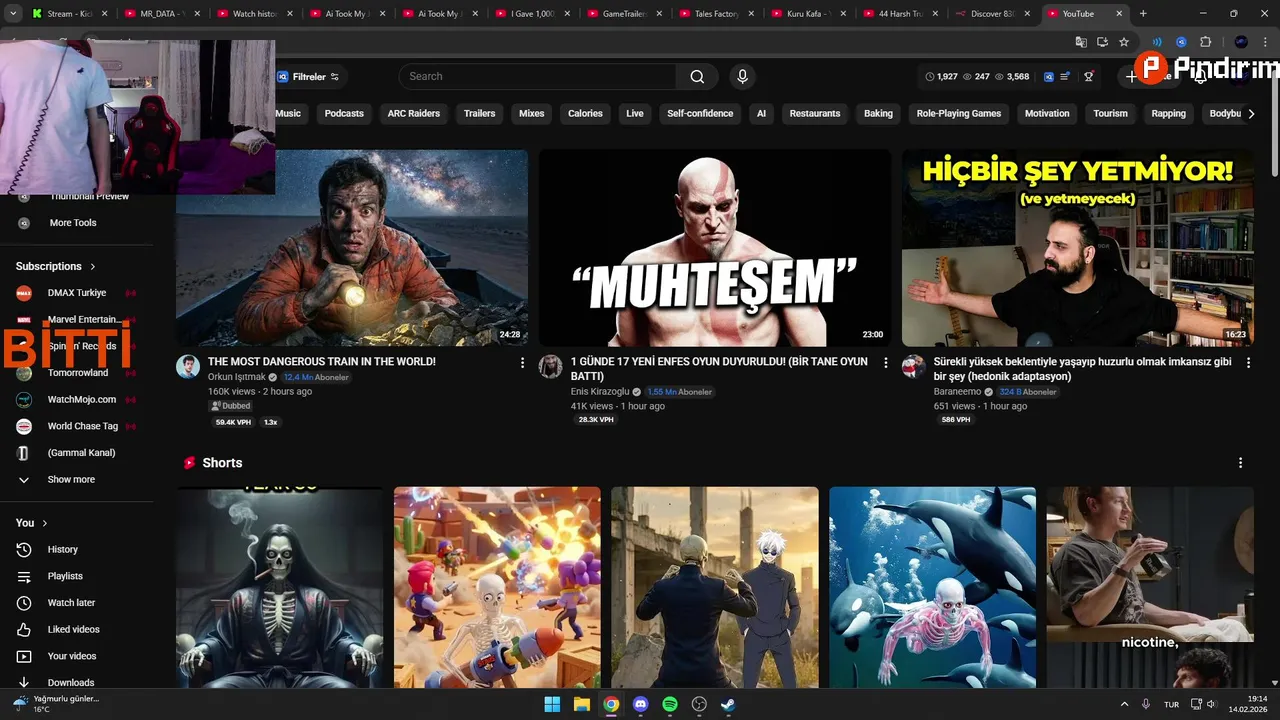Expand the Subscriptions section chevron
Viewport: 1280px width, 720px height.
(93, 267)
